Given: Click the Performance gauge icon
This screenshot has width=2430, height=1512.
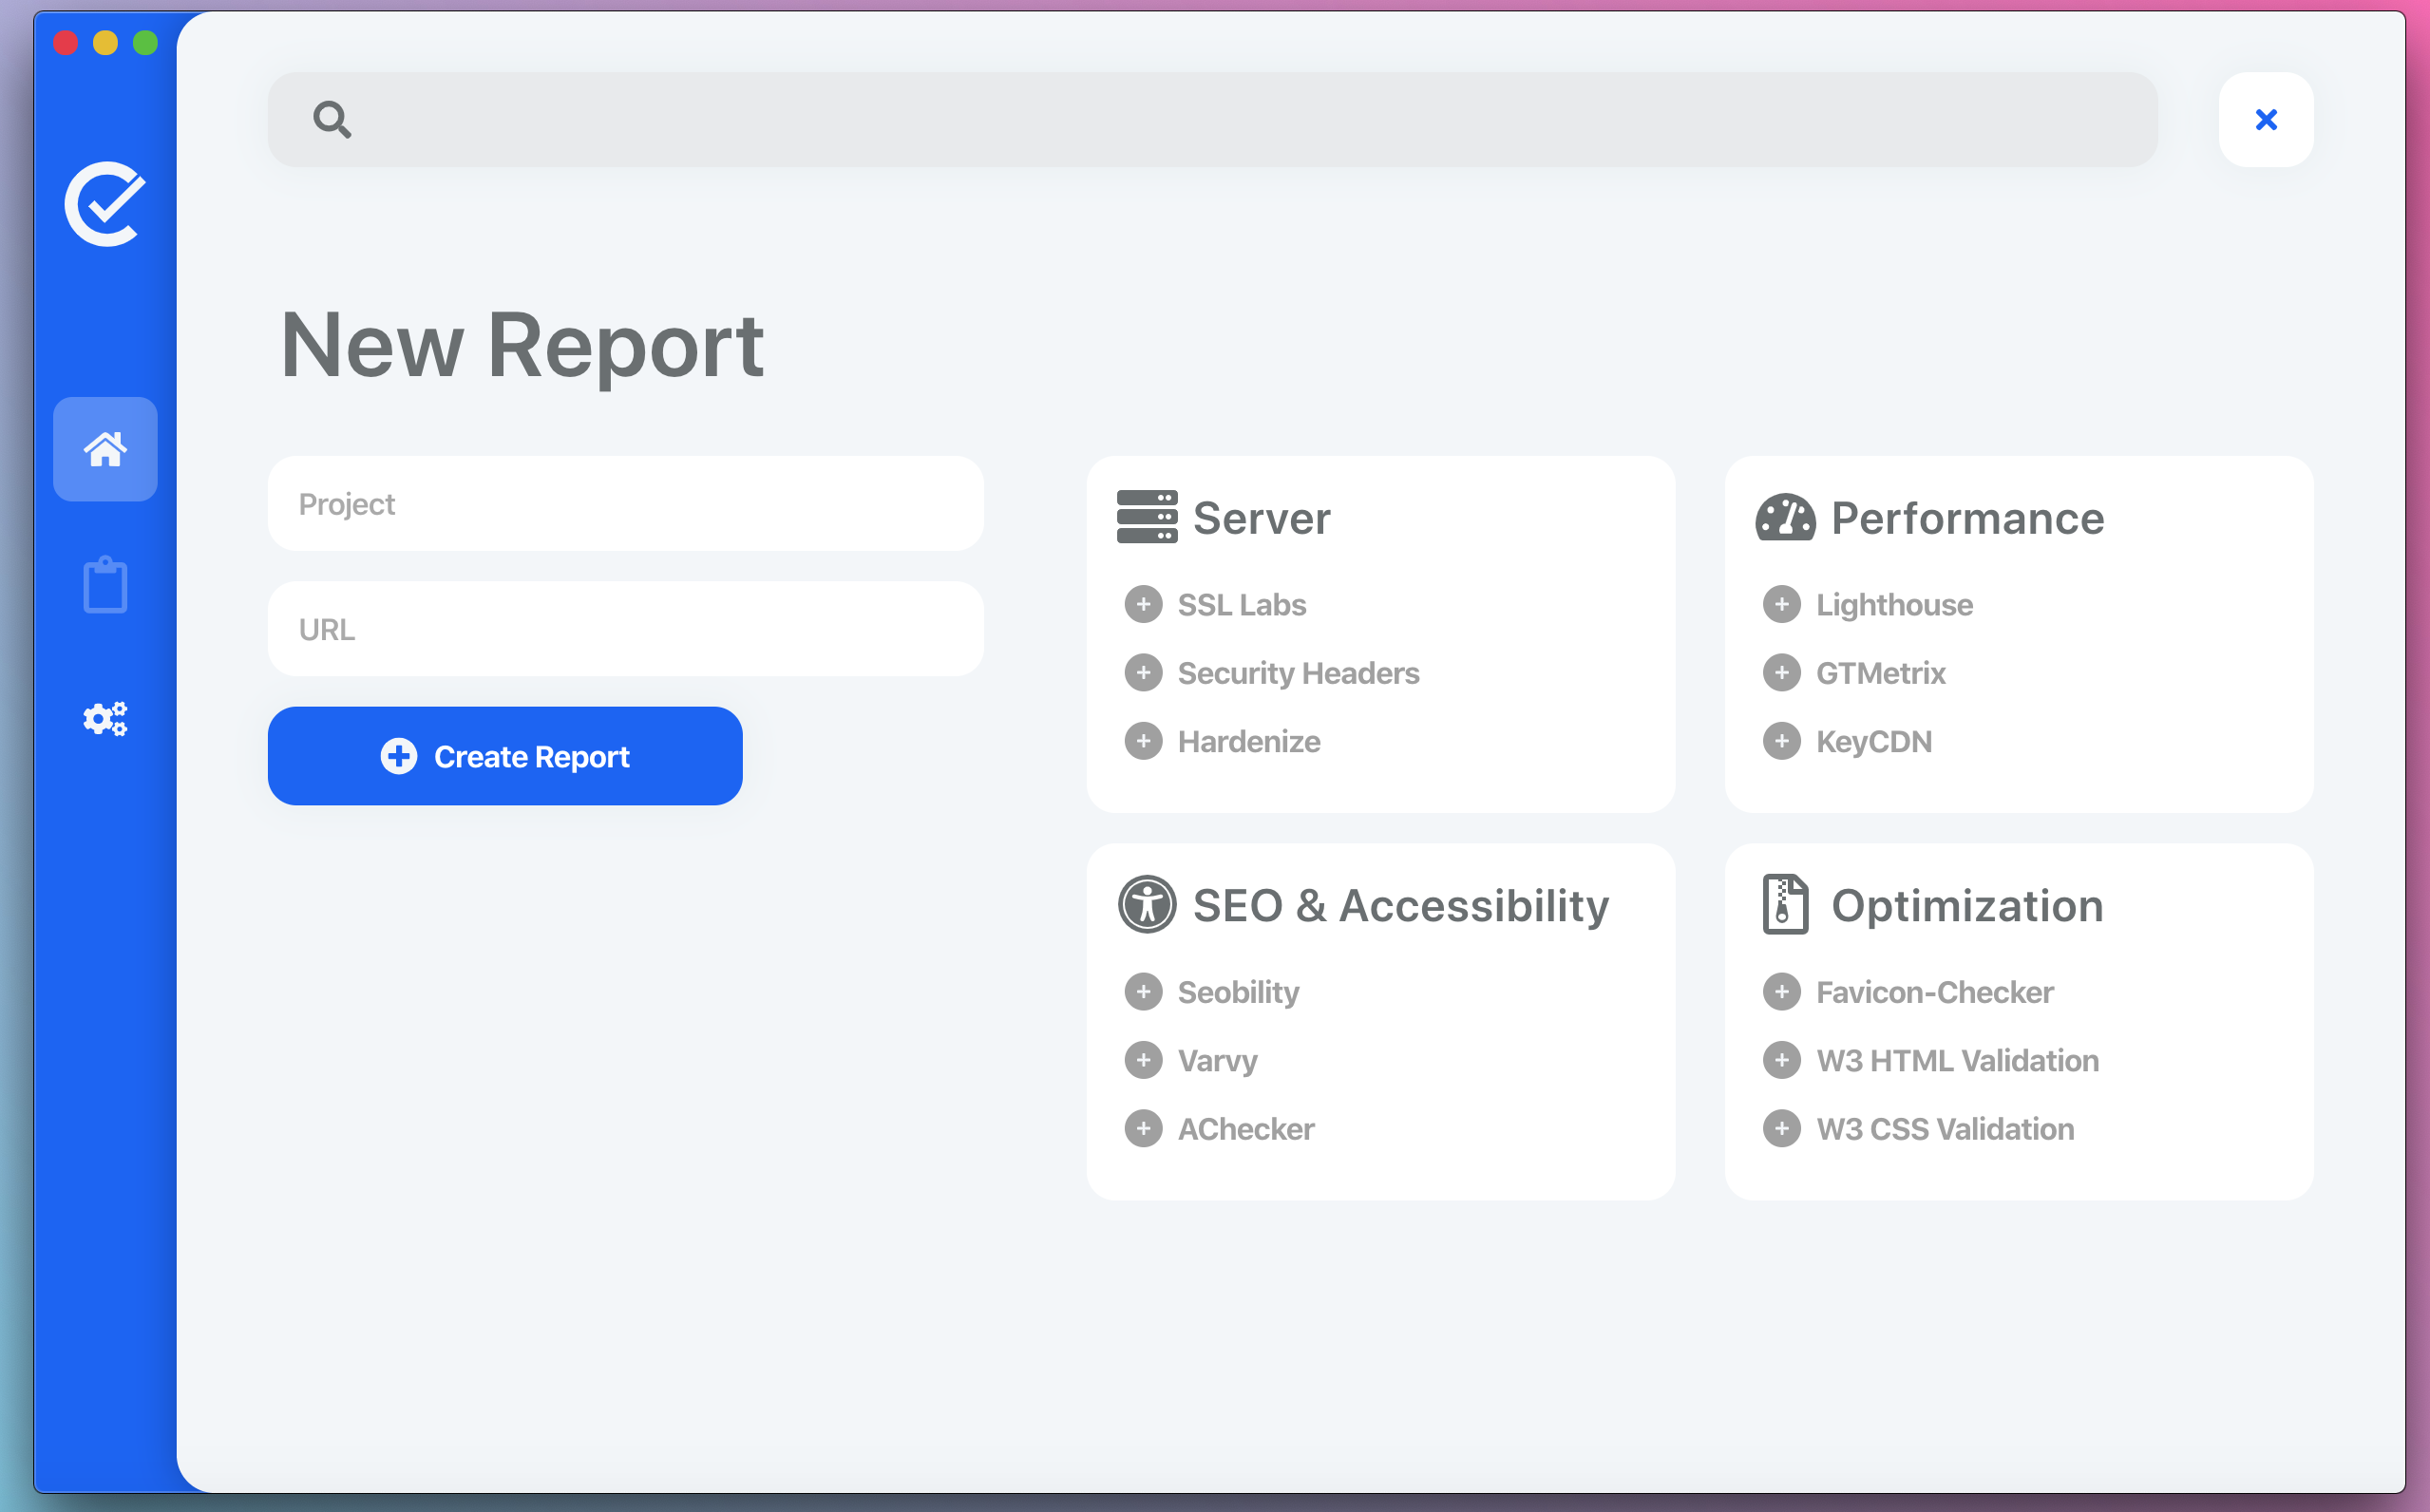Looking at the screenshot, I should [x=1784, y=517].
